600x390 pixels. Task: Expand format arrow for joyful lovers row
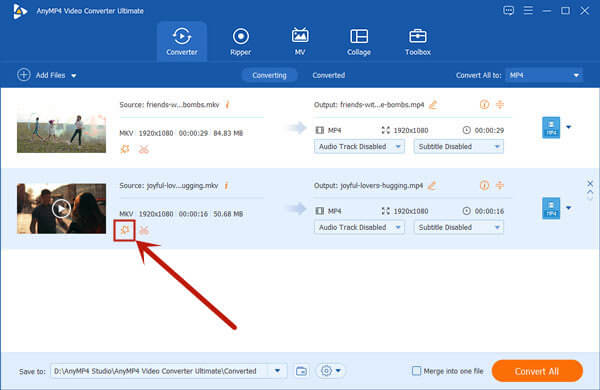click(x=569, y=208)
